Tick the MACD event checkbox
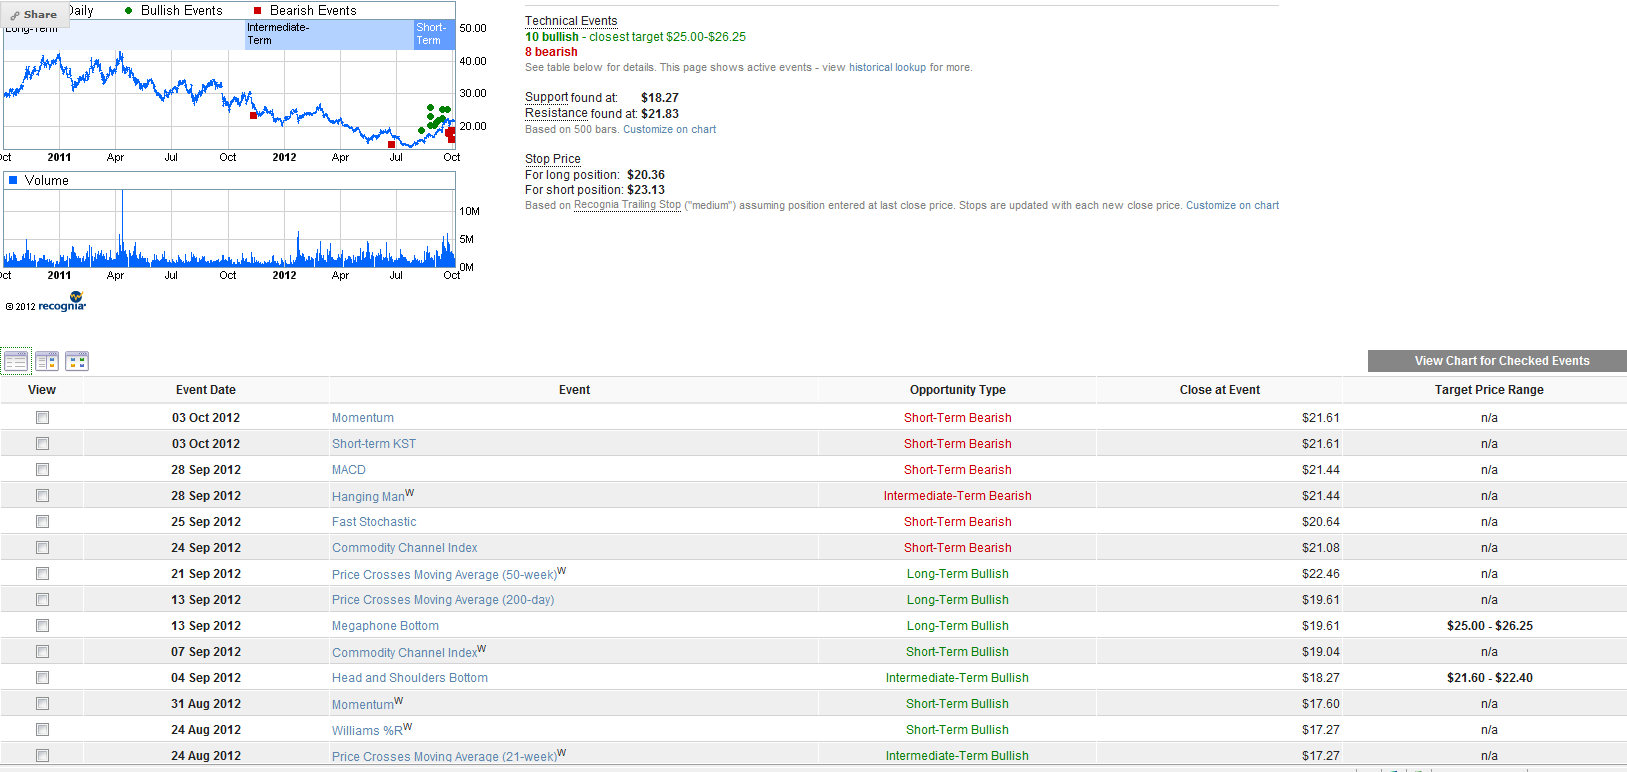Viewport: 1627px width, 772px height. pos(42,469)
